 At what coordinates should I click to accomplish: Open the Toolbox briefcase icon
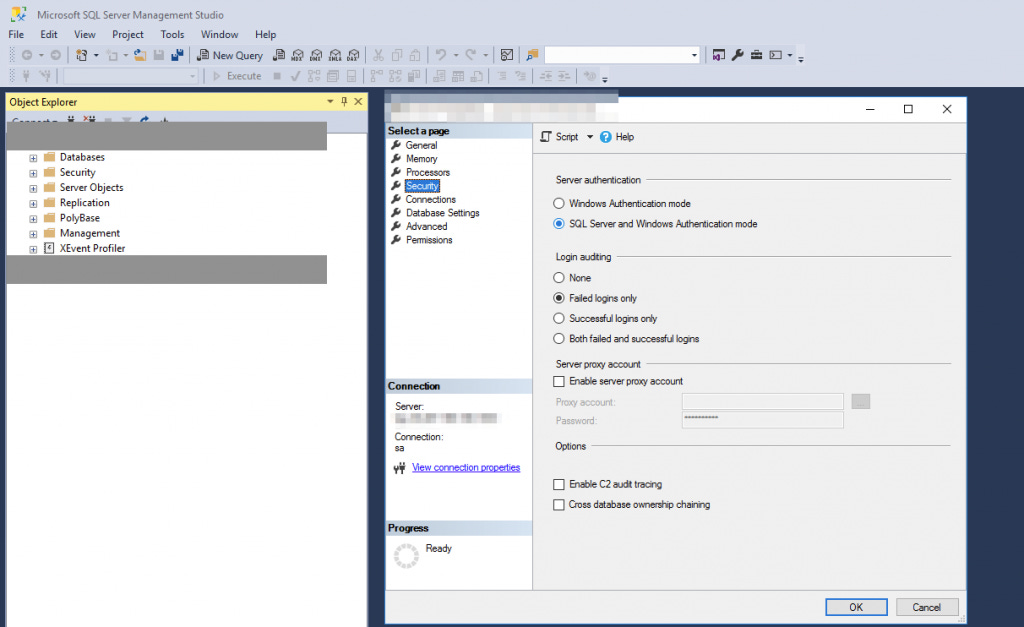(x=756, y=56)
